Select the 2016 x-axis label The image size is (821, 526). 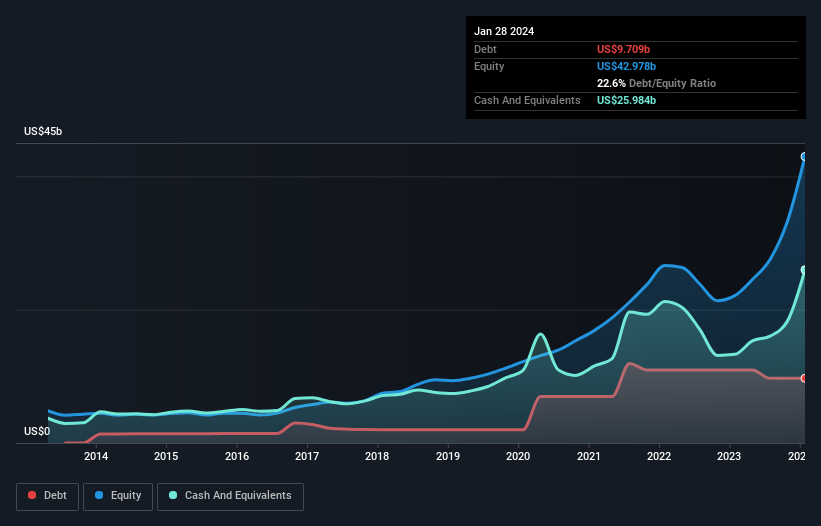coord(237,456)
